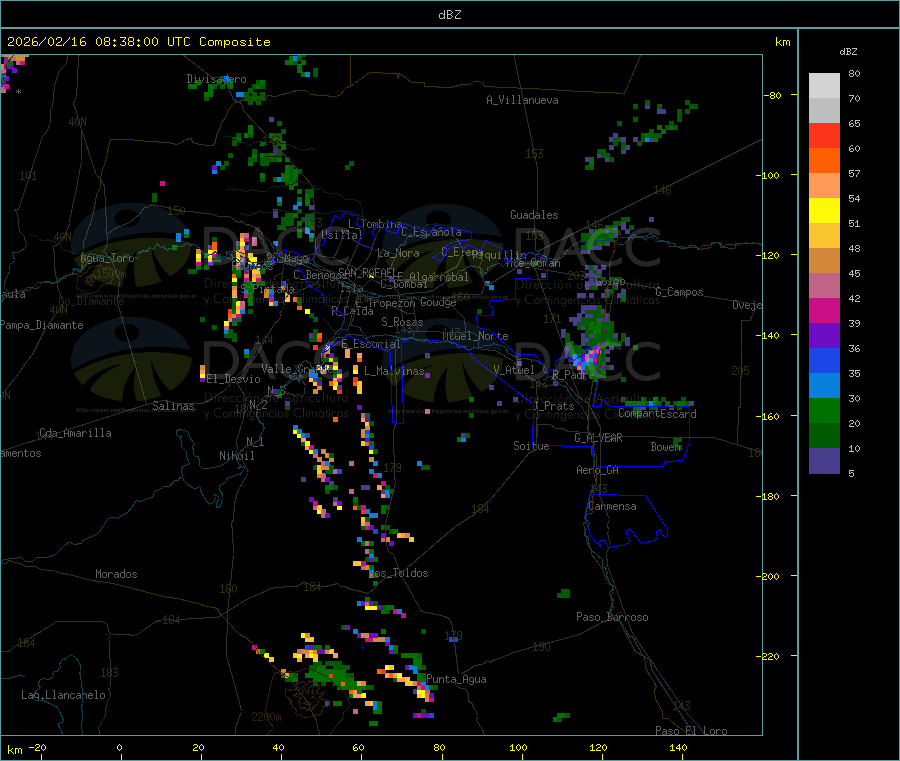The width and height of the screenshot is (900, 761).
Task: Click the Morados label on the map
Action: click(116, 574)
